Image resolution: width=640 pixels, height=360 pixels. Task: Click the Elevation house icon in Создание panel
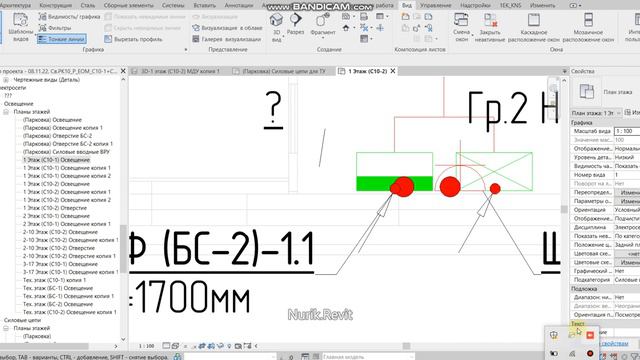pos(346,28)
